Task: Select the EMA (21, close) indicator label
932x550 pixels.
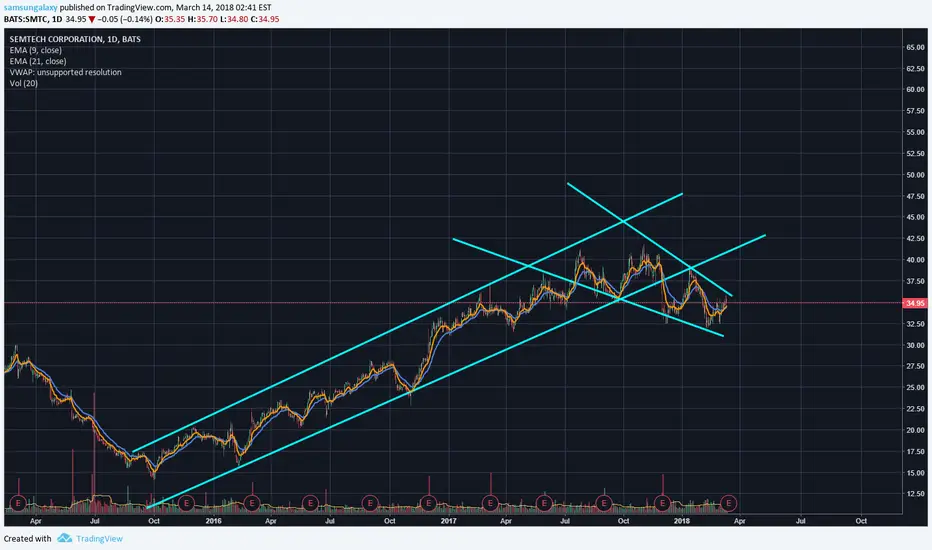Action: point(37,61)
